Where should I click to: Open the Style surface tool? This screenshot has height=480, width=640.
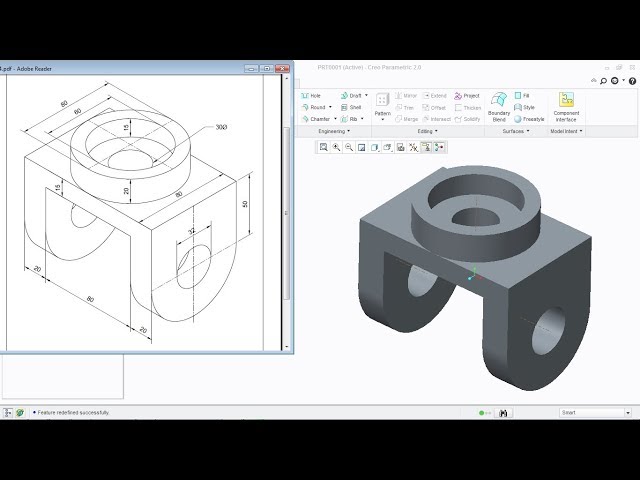(524, 107)
